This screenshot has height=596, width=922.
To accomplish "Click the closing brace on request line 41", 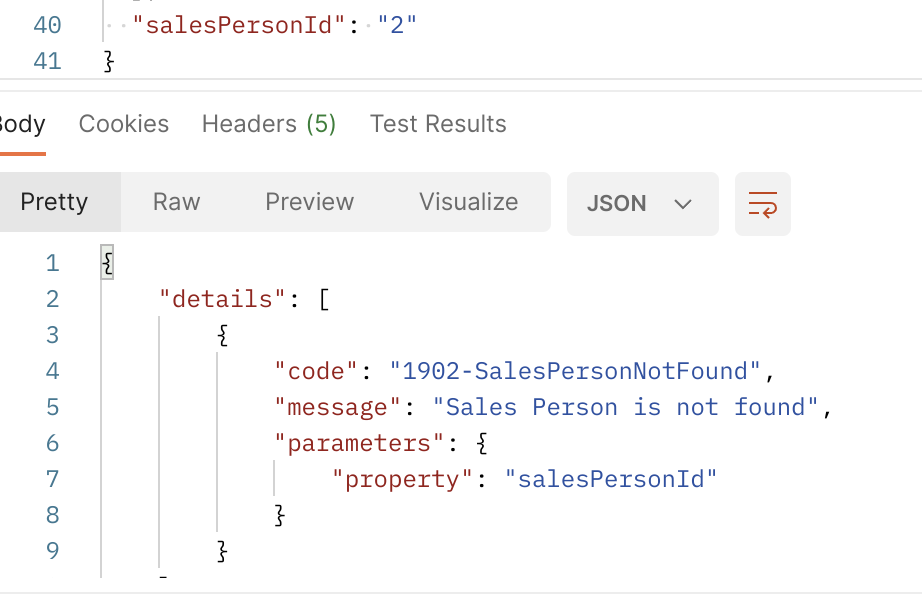I will (109, 61).
